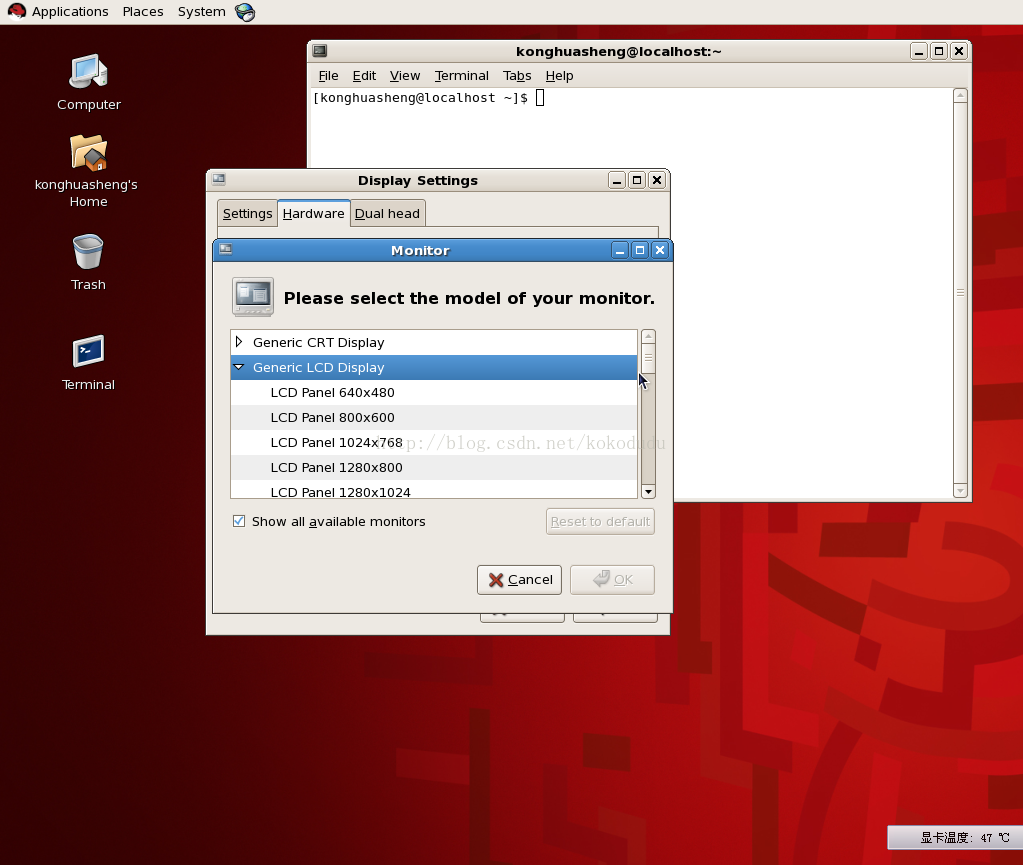Uncheck Show all available monitors
The image size is (1023, 865).
(x=239, y=521)
